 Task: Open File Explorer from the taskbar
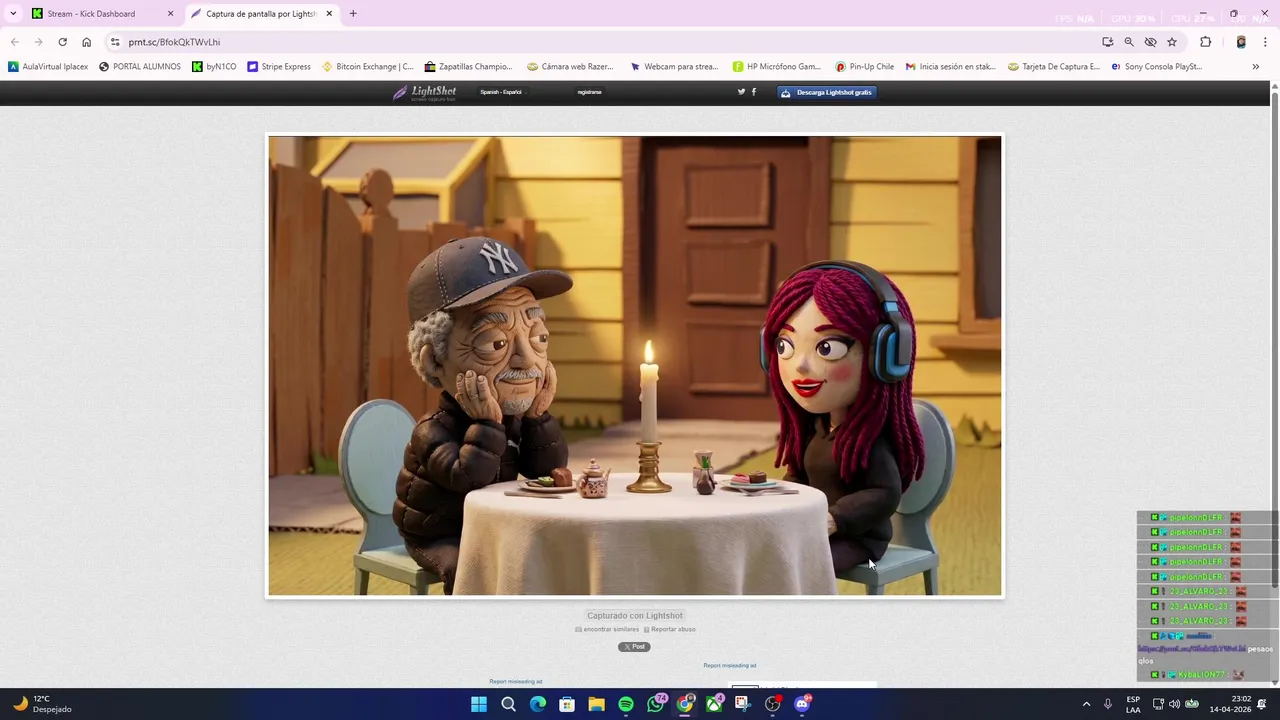coord(596,704)
